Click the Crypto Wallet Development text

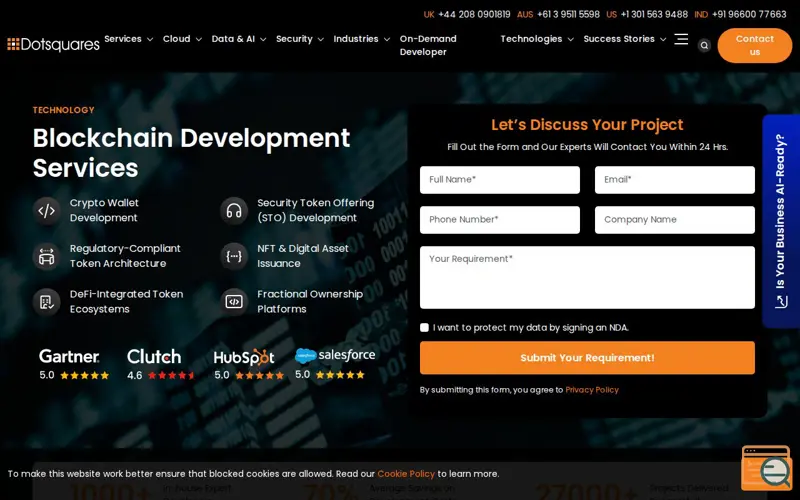point(104,210)
